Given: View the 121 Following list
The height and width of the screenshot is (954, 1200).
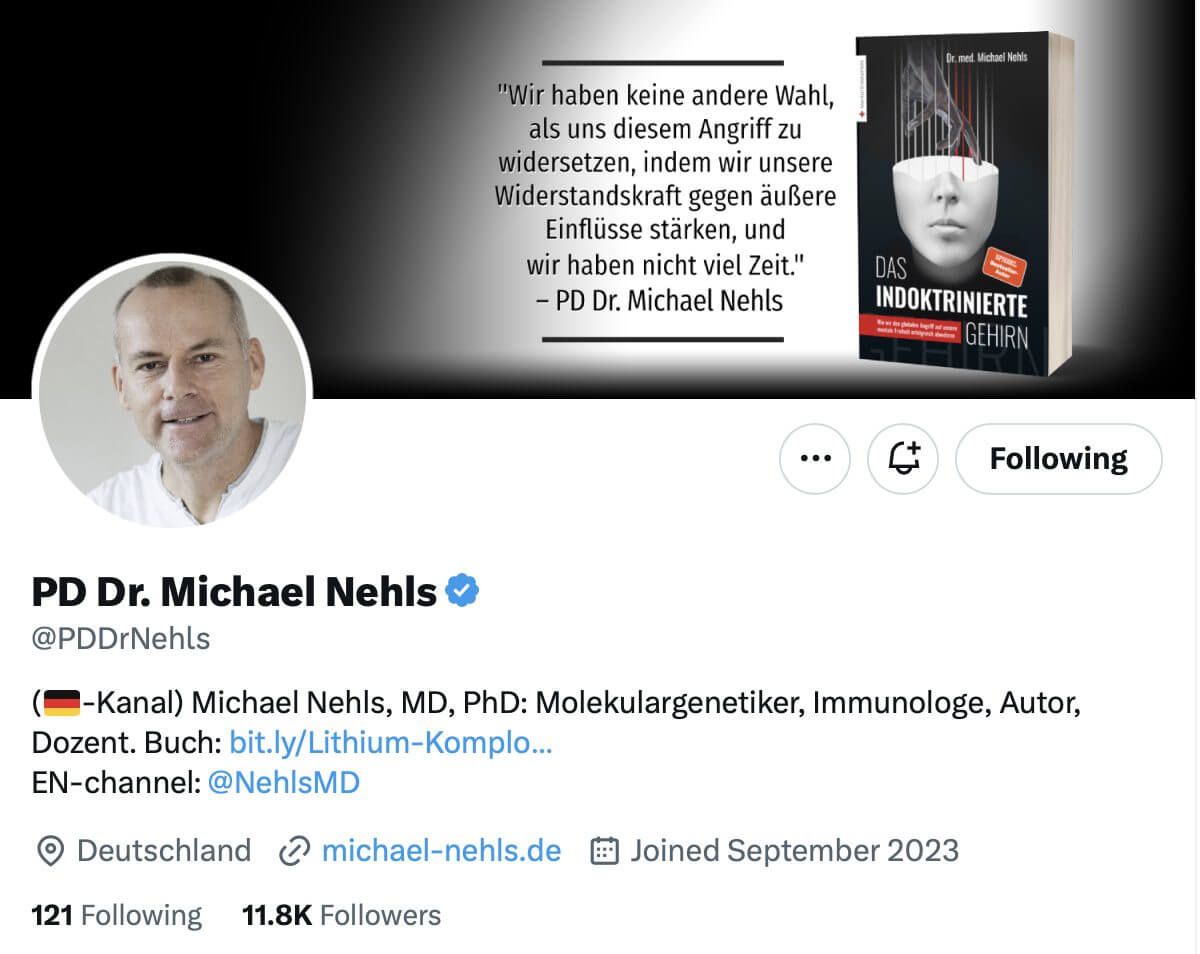Looking at the screenshot, I should tap(116, 915).
